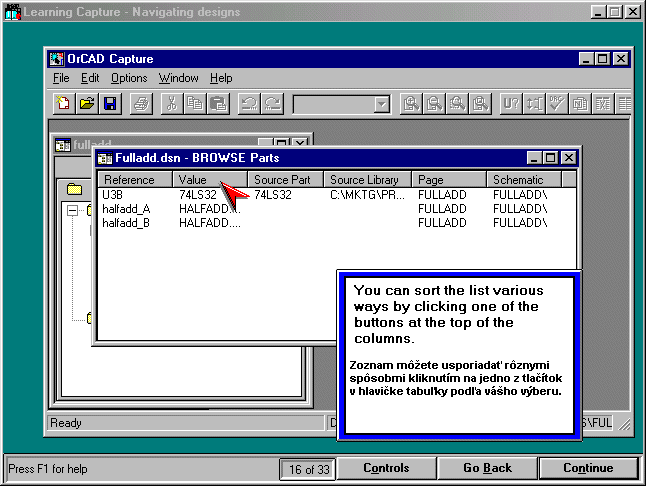The image size is (646, 486).
Task: Open the Window menu
Action: coord(178,78)
